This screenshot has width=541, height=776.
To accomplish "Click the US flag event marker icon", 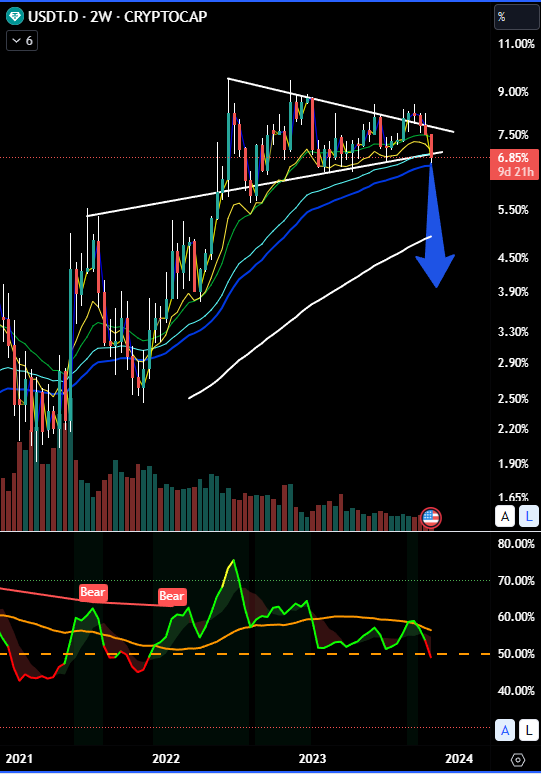I will 431,518.
